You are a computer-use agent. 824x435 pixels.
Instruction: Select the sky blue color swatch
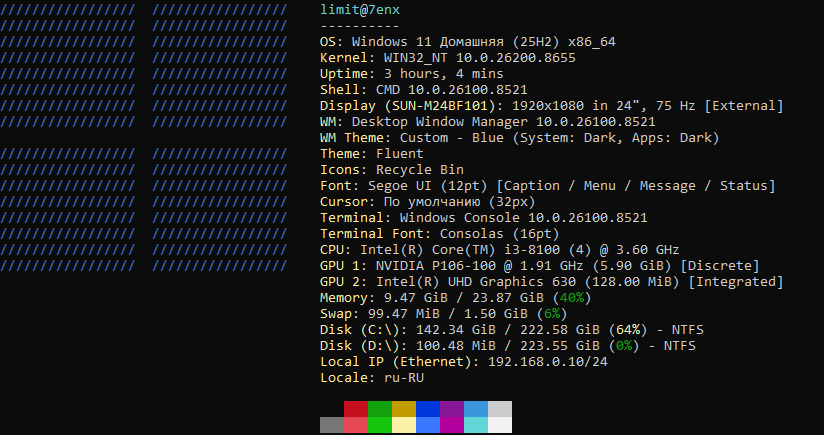(476, 409)
